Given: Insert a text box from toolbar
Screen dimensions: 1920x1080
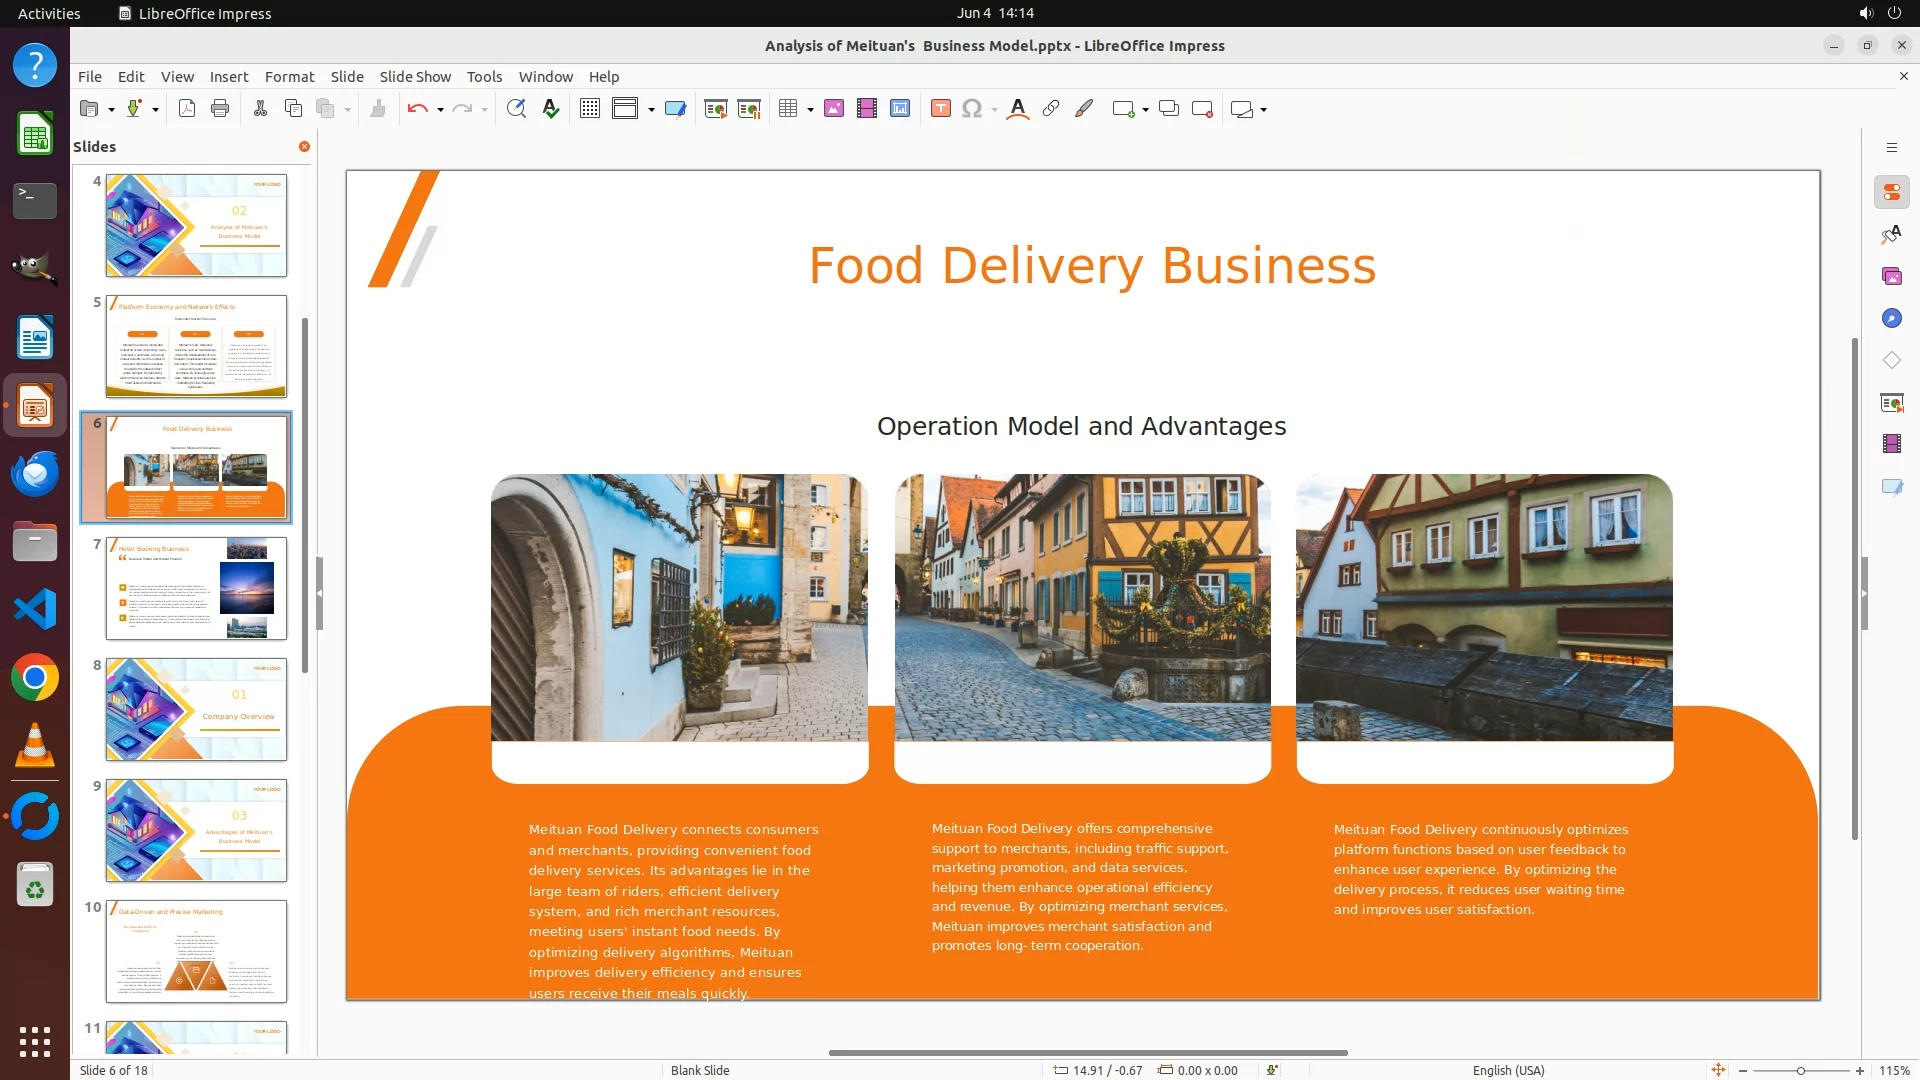Looking at the screenshot, I should click(940, 109).
